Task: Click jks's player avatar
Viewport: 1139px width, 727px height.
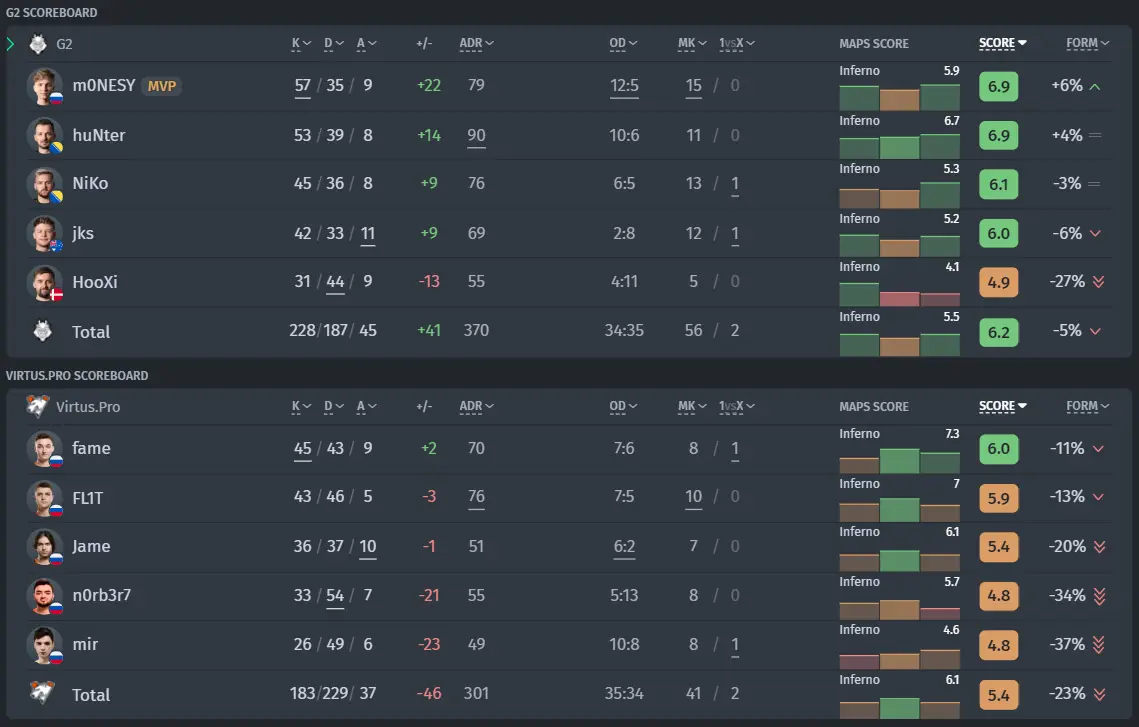Action: 44,233
